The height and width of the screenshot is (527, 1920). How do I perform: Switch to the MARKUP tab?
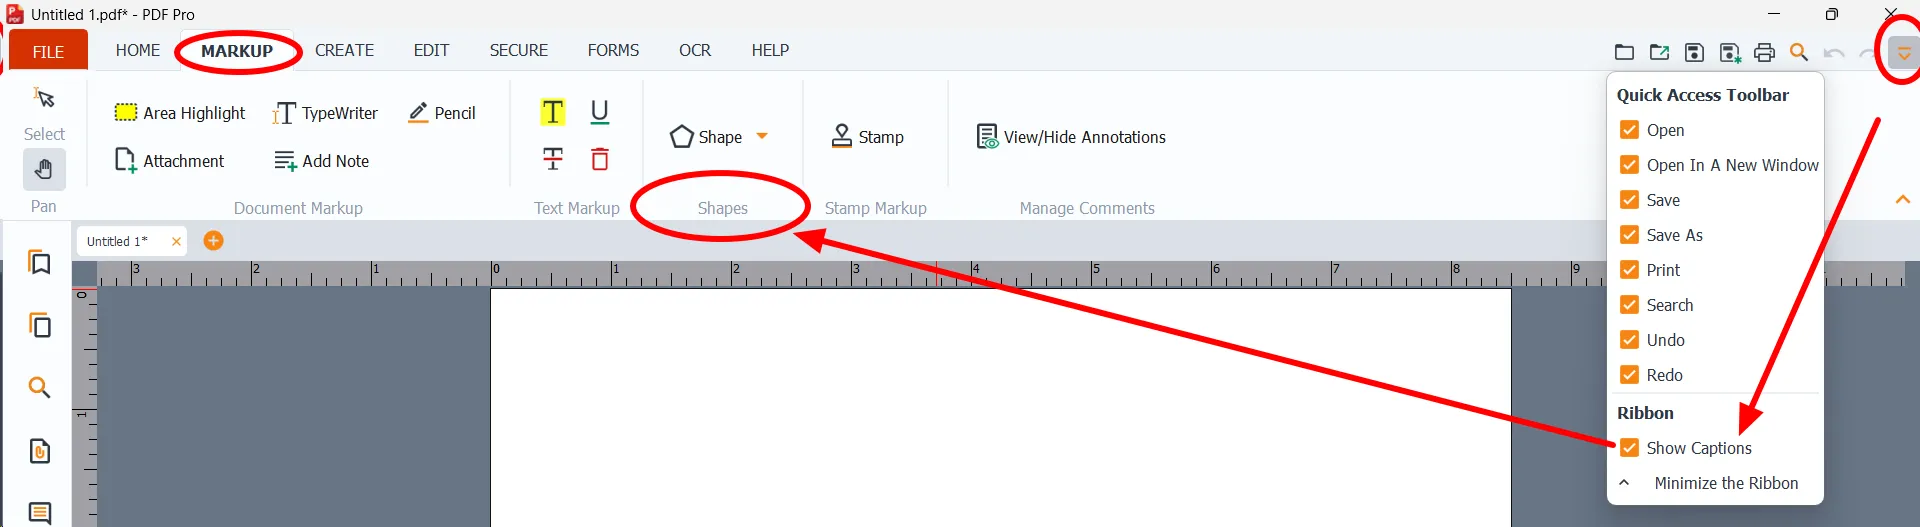pos(237,50)
